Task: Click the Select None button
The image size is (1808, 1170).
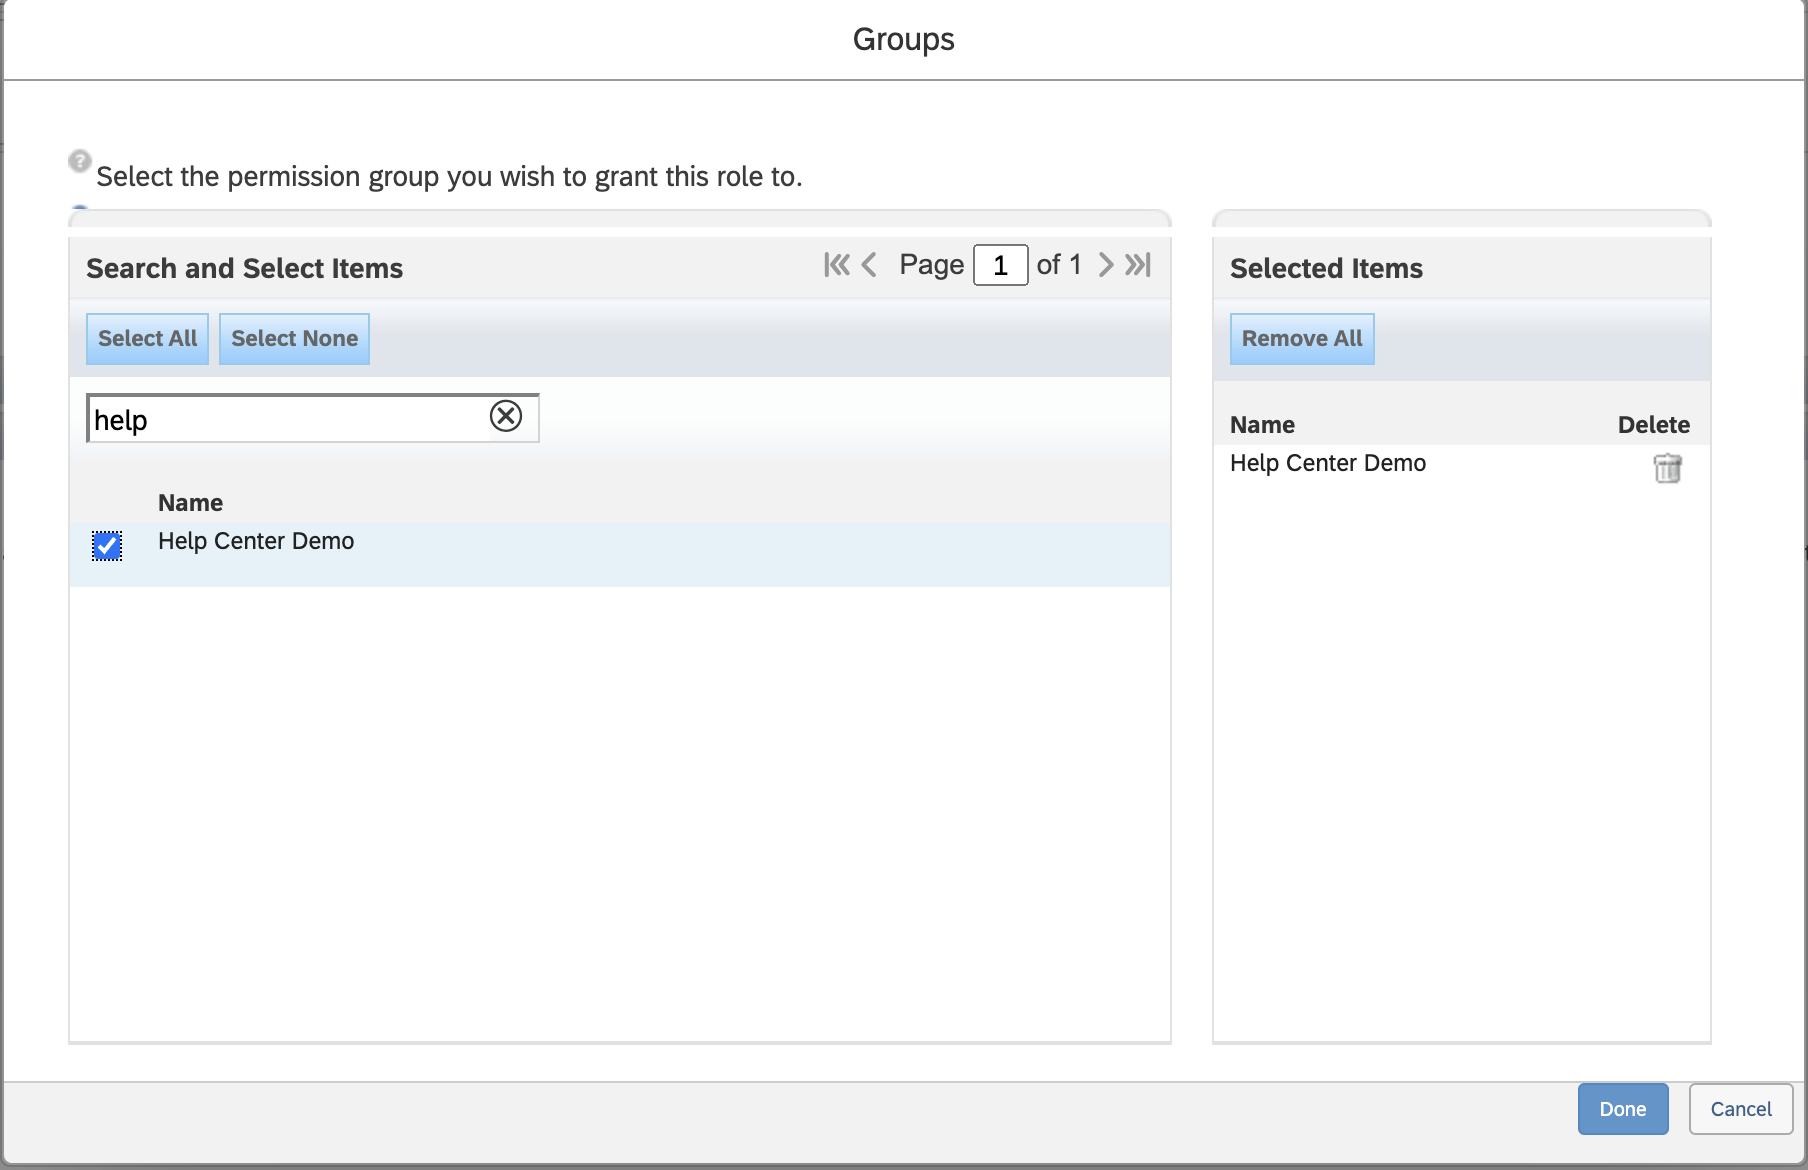Action: coord(294,339)
